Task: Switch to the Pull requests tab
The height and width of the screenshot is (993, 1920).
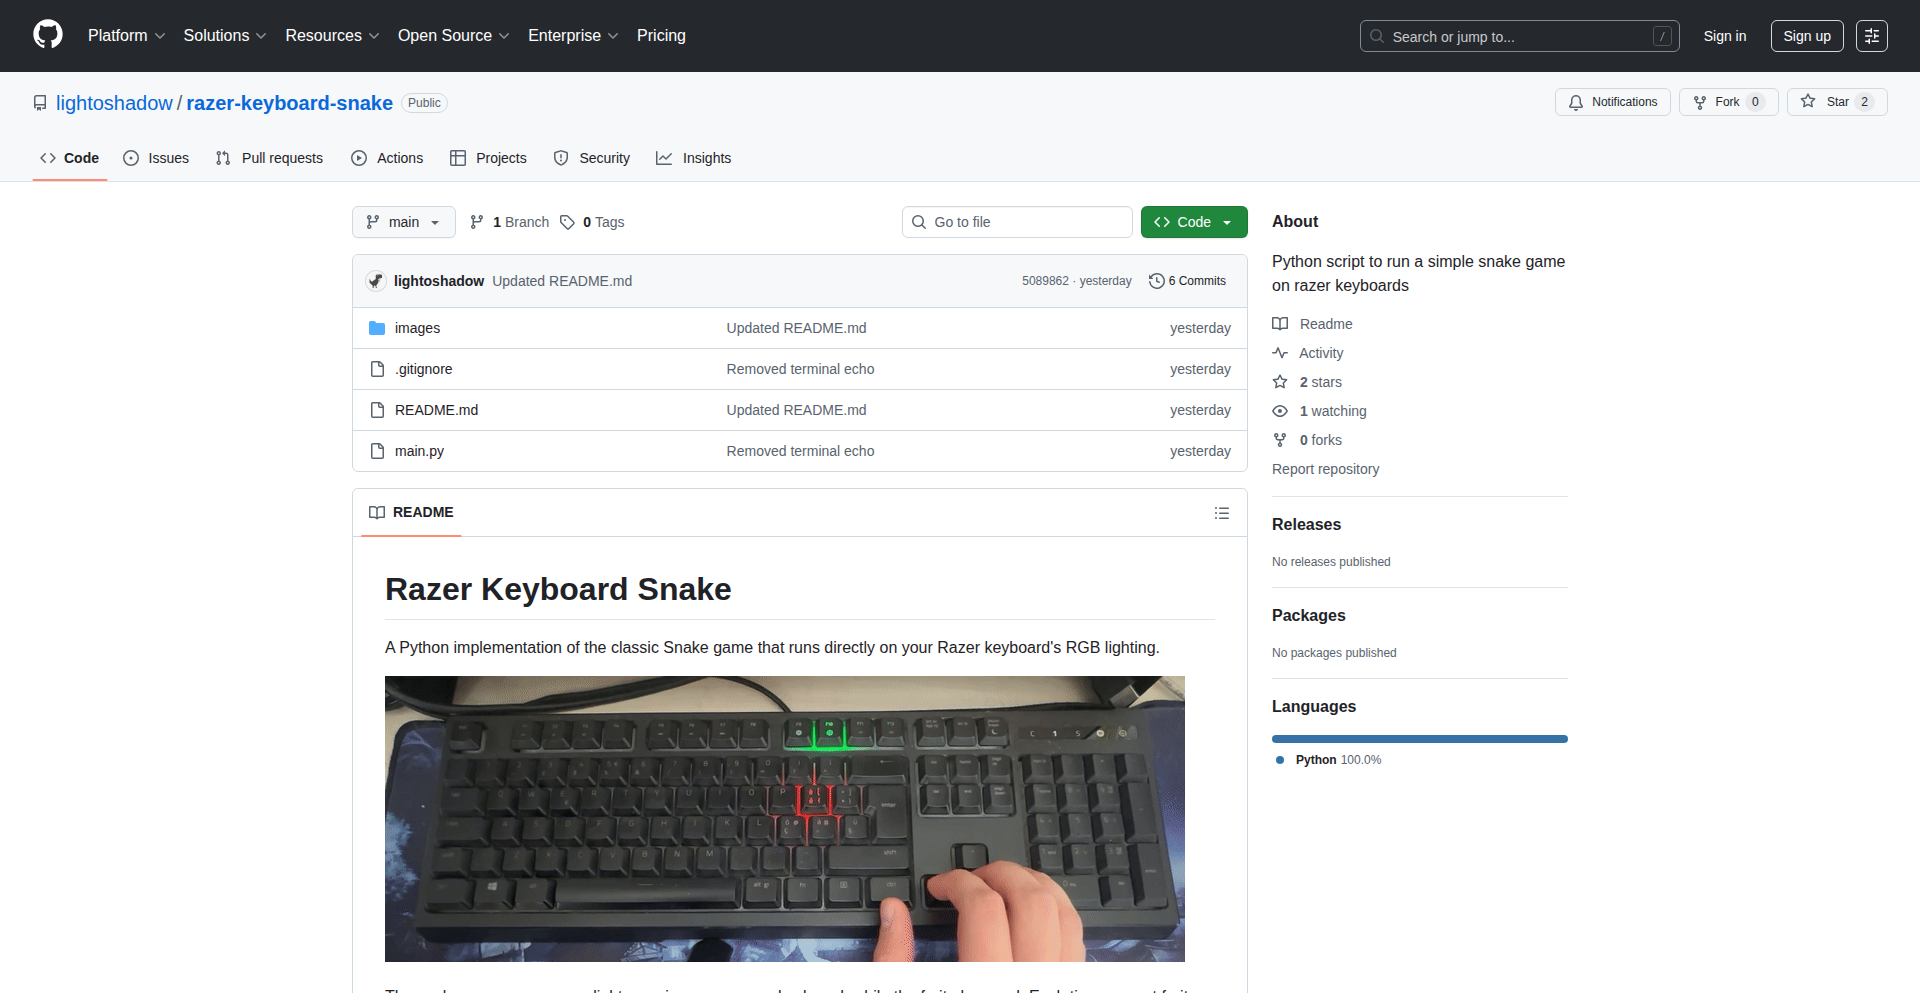Action: pos(269,158)
